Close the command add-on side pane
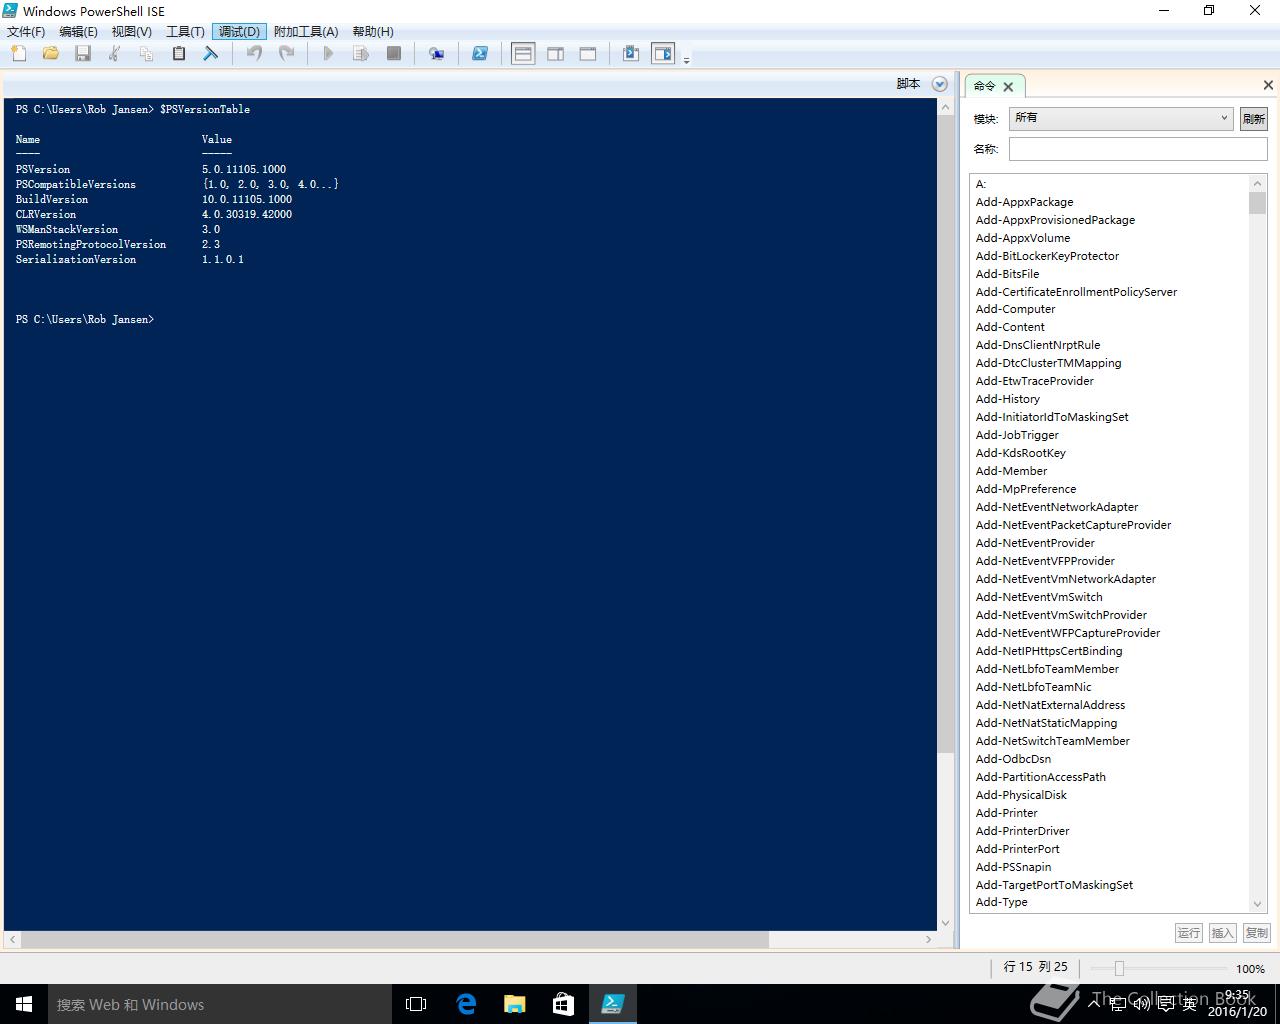The height and width of the screenshot is (1024, 1280). tap(1268, 85)
